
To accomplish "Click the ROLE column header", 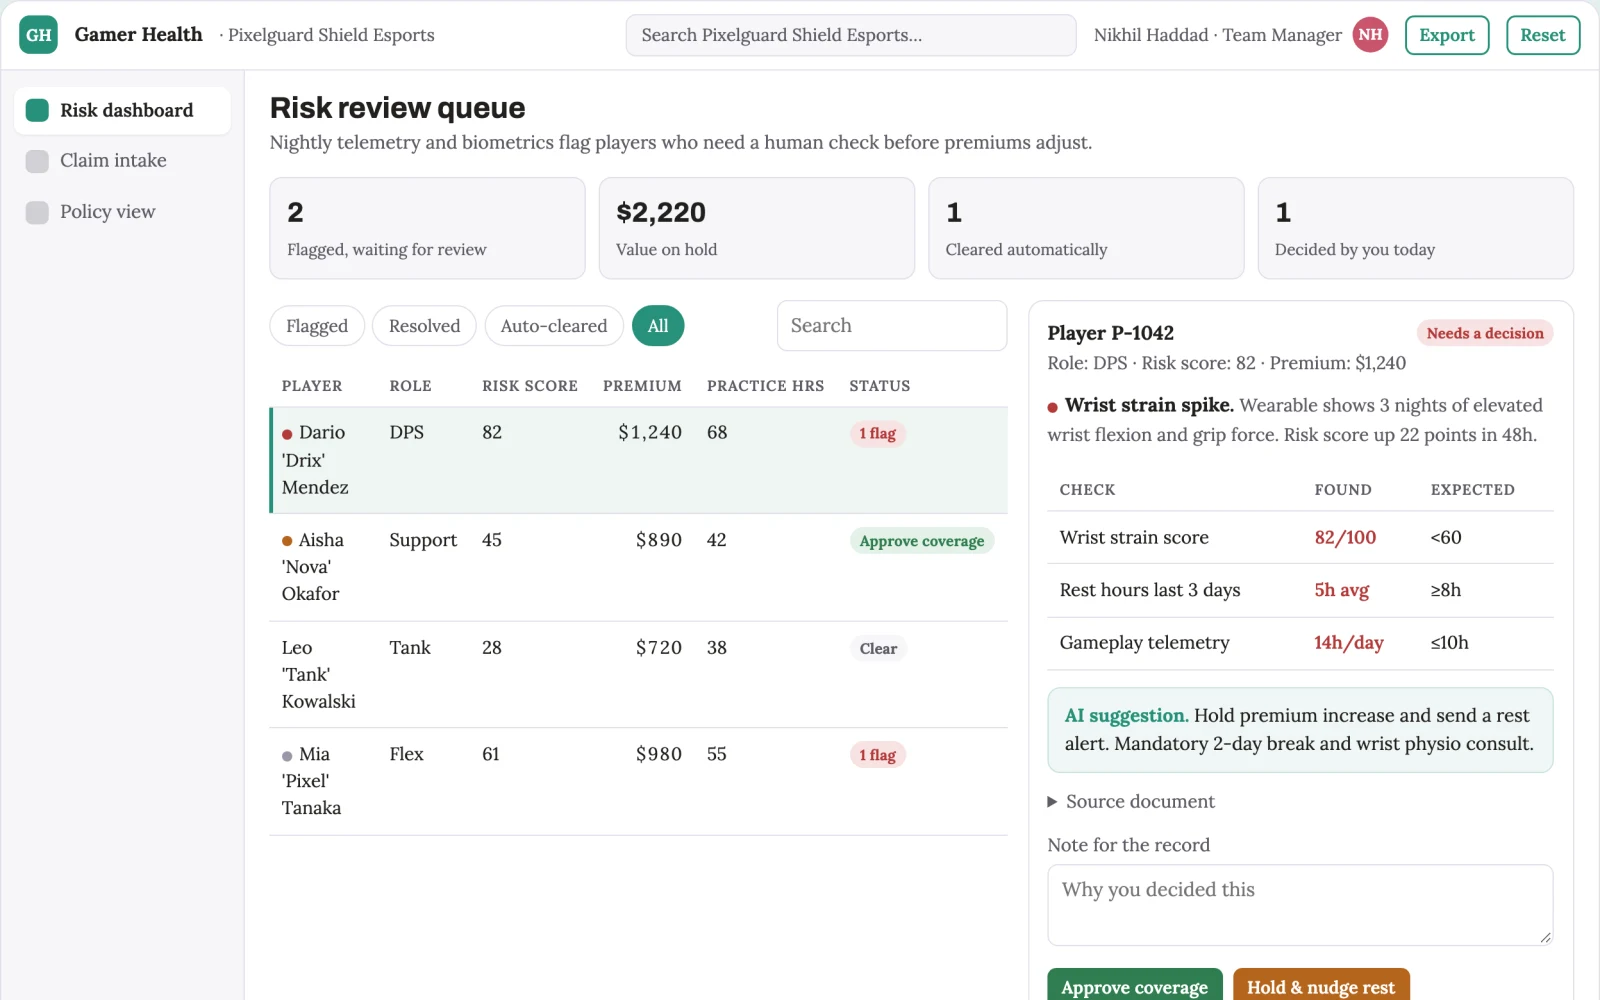I will click(x=411, y=386).
